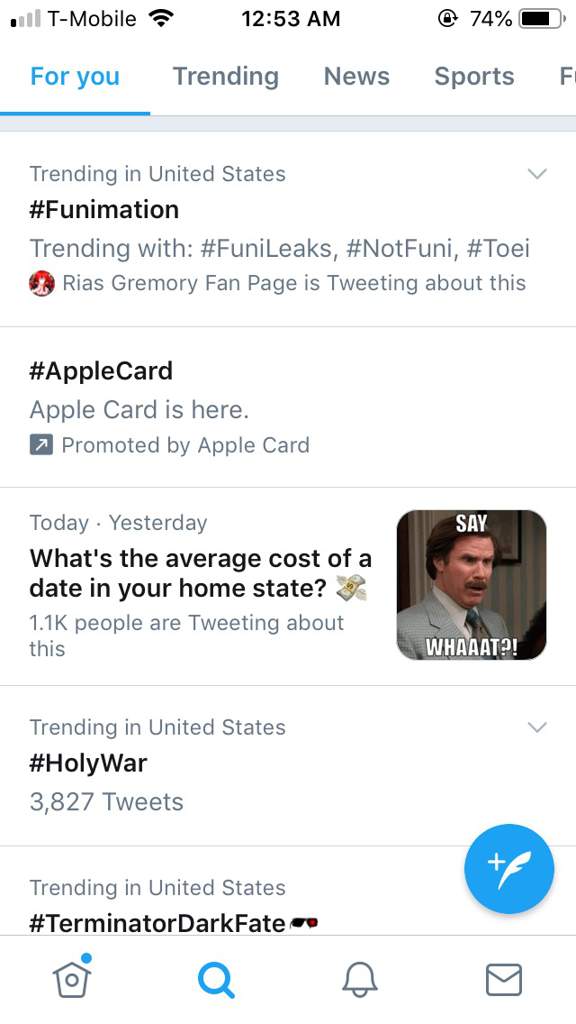Tap the 'Say Whaaat?!' meme thumbnail
The width and height of the screenshot is (576, 1024).
tap(472, 585)
